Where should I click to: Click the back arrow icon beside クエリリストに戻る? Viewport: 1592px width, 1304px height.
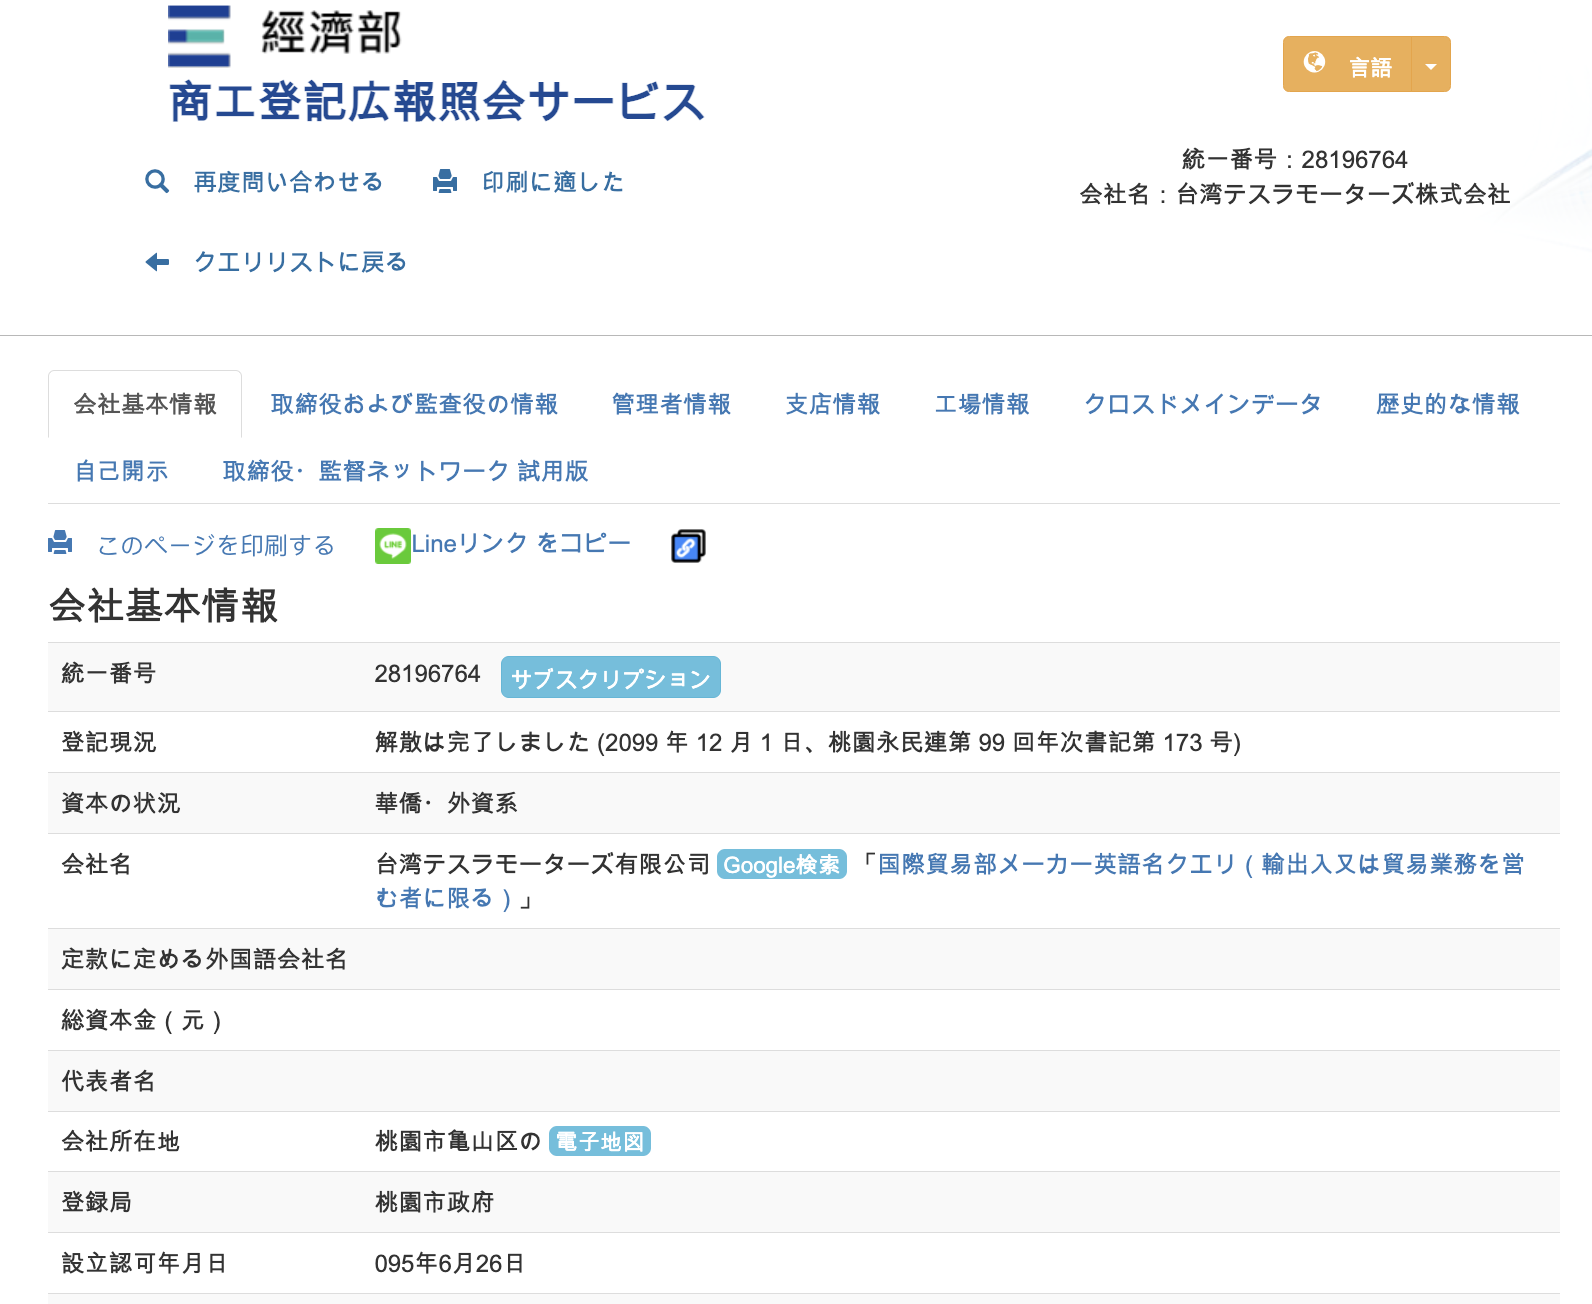157,262
